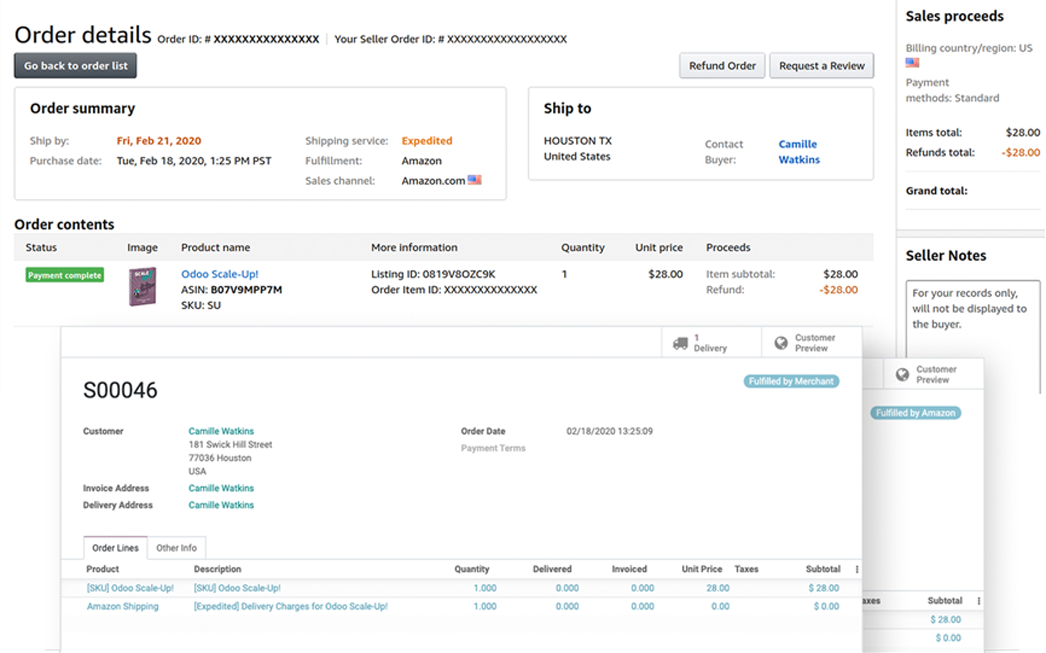
Task: Click the green Payment complete status badge
Action: pos(65,275)
